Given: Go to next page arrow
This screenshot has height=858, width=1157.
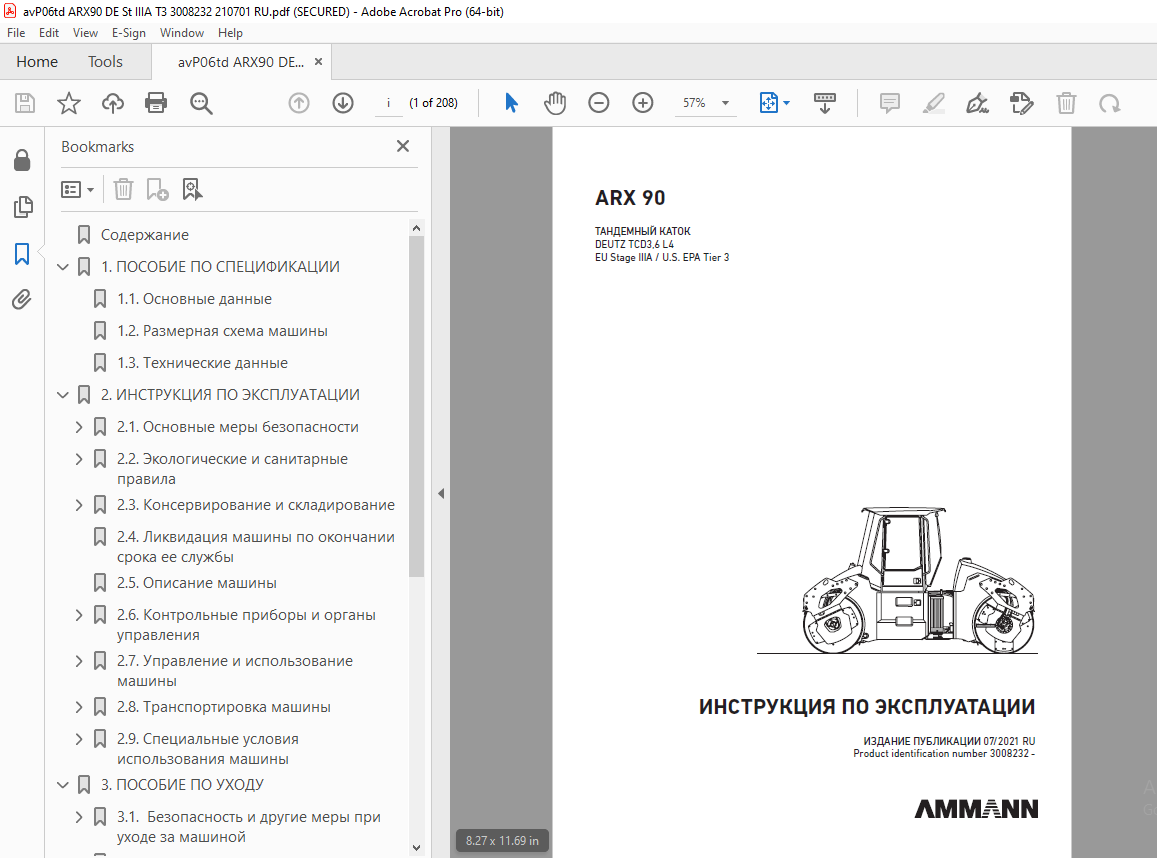Looking at the screenshot, I should click(343, 103).
